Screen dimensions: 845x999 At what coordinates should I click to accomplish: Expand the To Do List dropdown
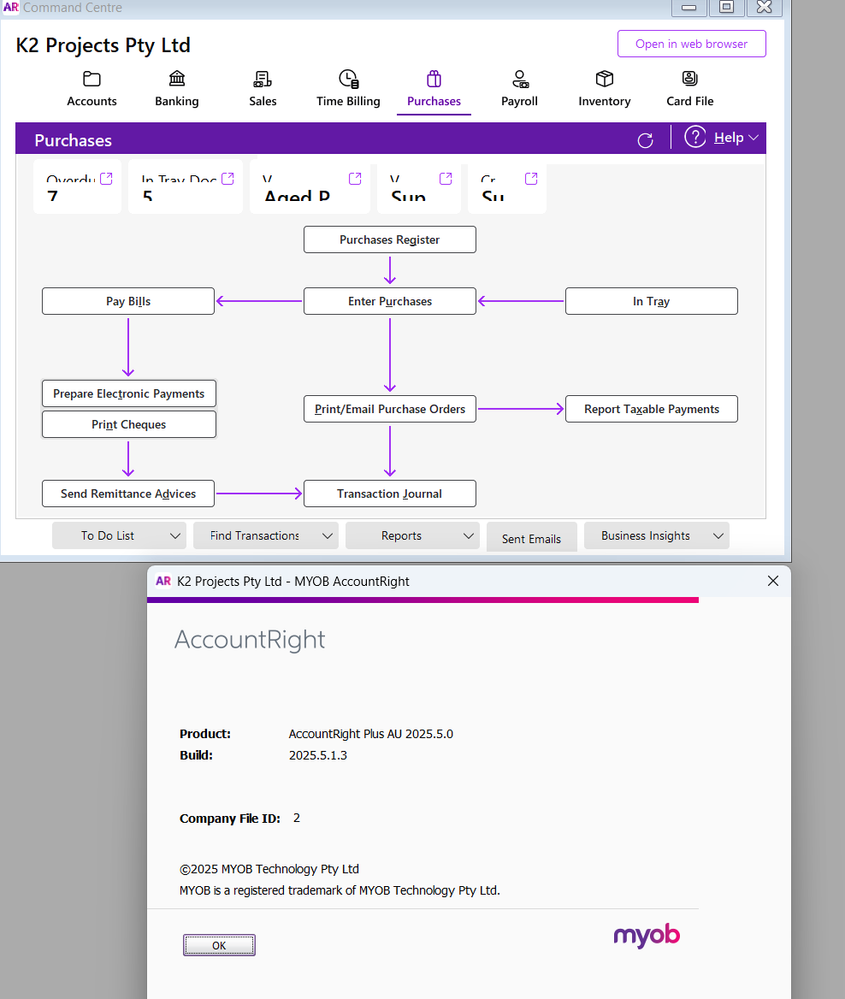pyautogui.click(x=175, y=536)
